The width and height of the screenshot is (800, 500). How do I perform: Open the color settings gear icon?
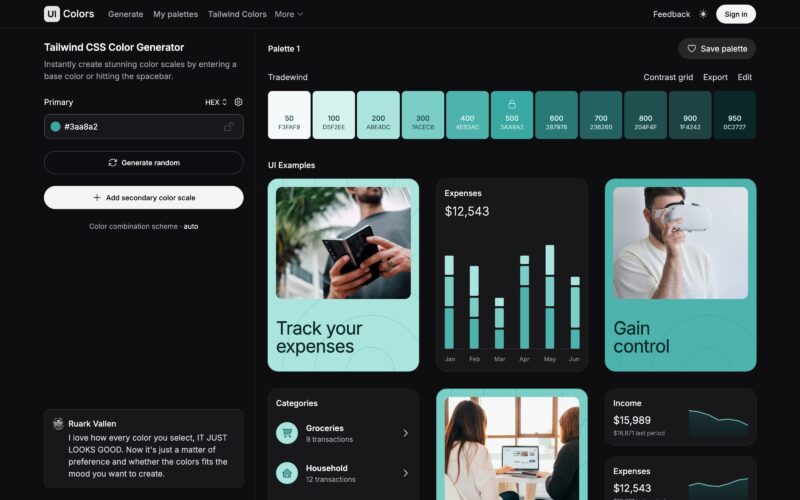point(238,102)
